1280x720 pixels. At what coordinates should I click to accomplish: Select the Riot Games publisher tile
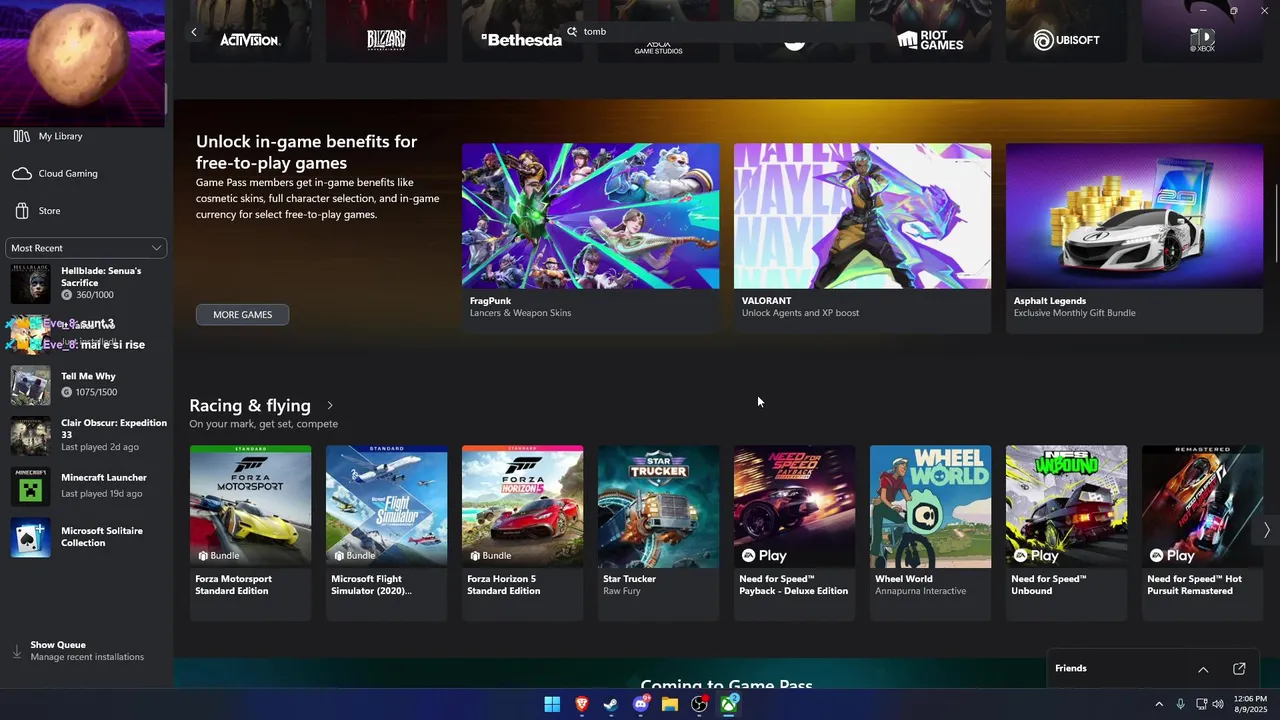[930, 31]
